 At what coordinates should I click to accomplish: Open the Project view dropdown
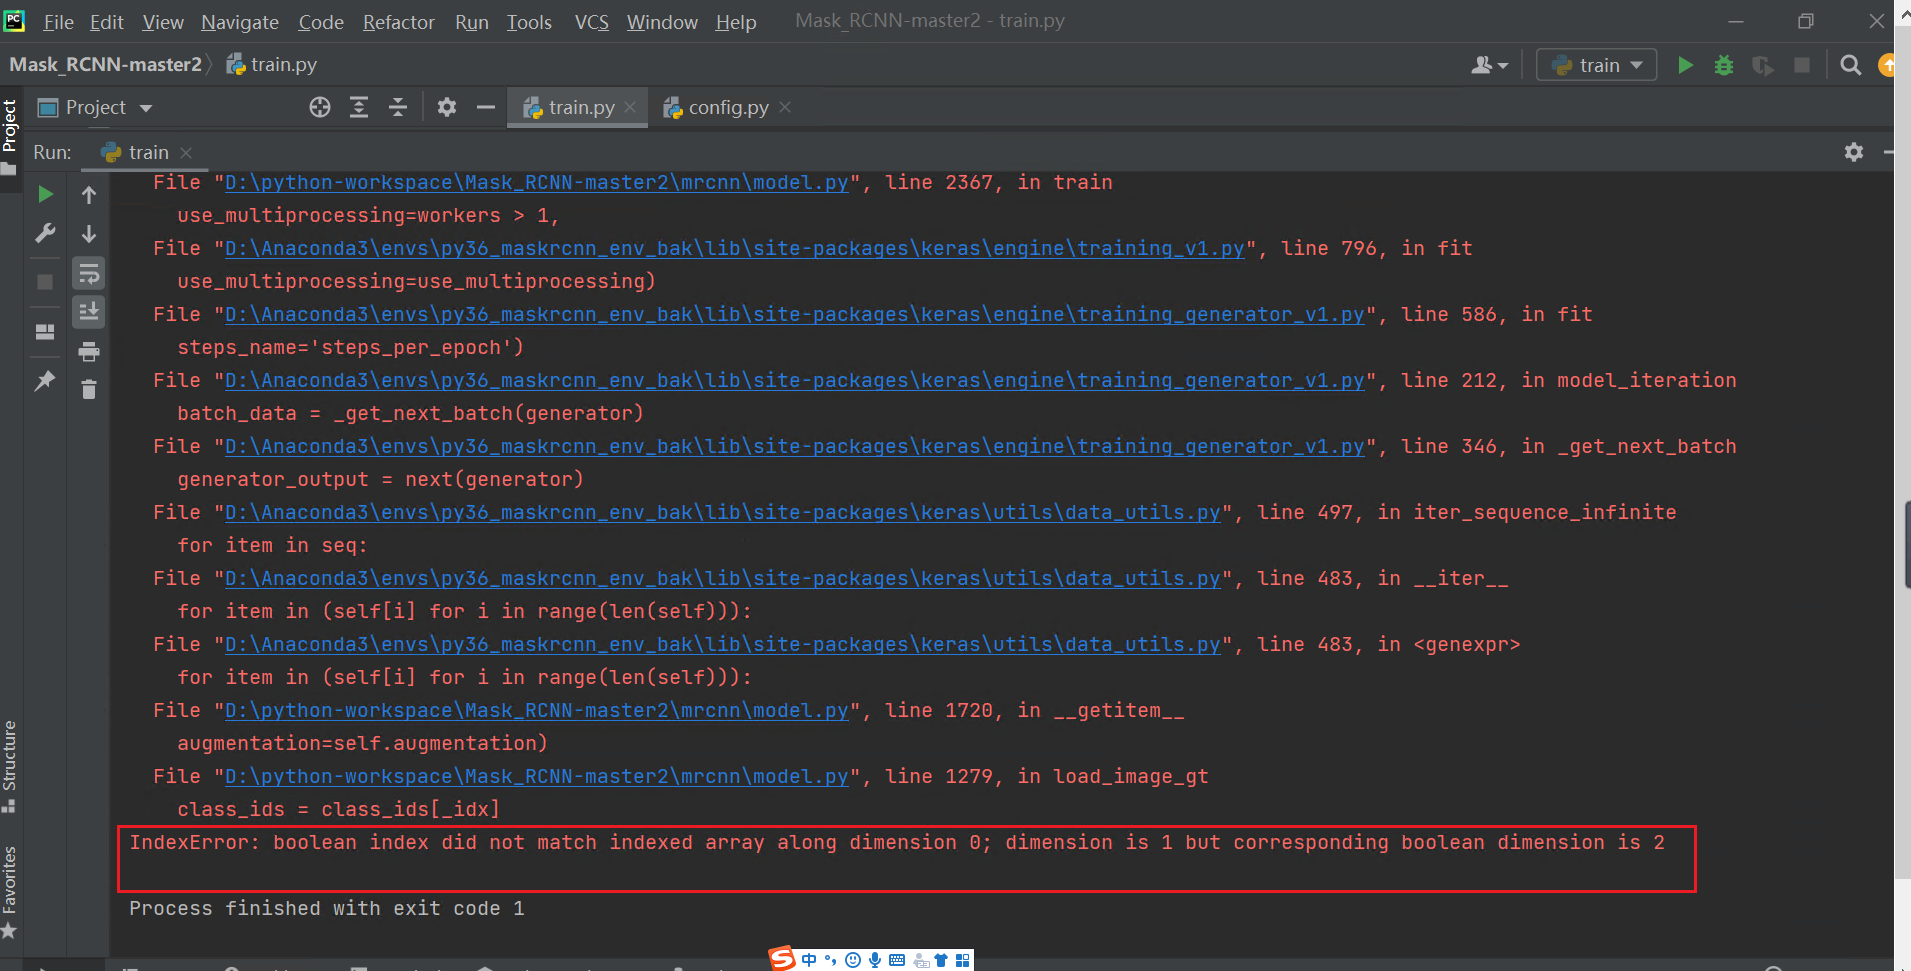tap(145, 107)
